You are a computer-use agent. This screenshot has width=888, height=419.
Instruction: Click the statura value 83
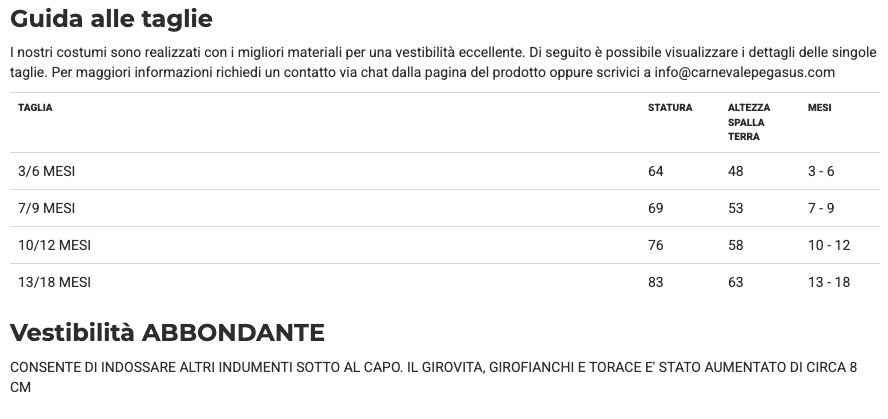[656, 282]
